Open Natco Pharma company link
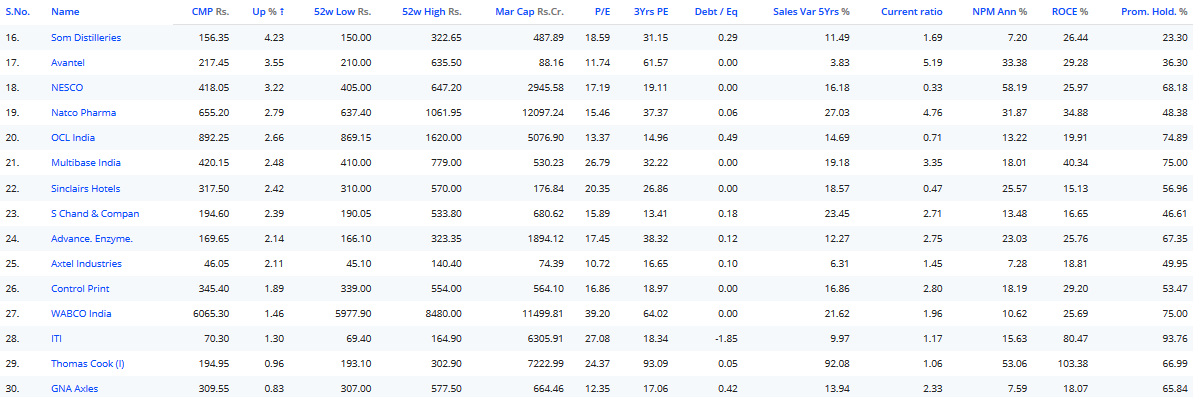Image resolution: width=1201 pixels, height=397 pixels. [x=83, y=112]
